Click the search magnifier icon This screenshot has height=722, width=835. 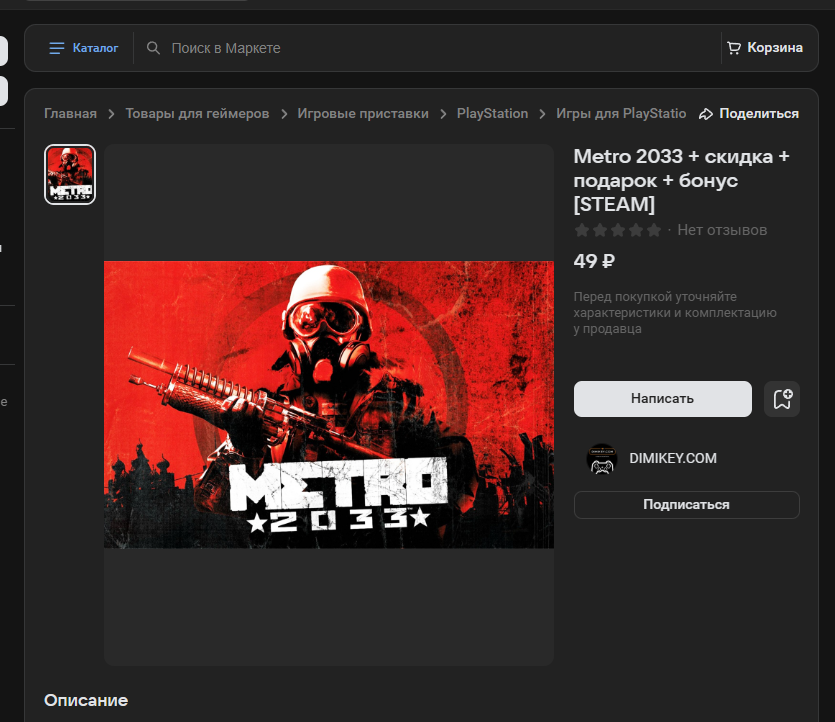tap(153, 48)
